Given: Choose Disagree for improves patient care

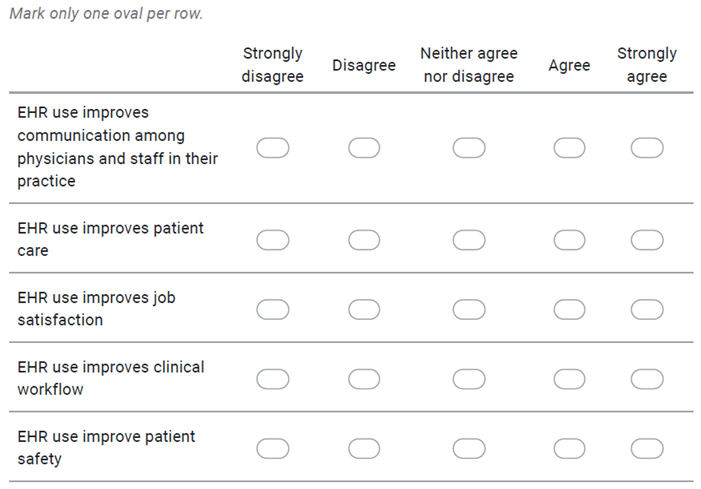Looking at the screenshot, I should (x=364, y=240).
